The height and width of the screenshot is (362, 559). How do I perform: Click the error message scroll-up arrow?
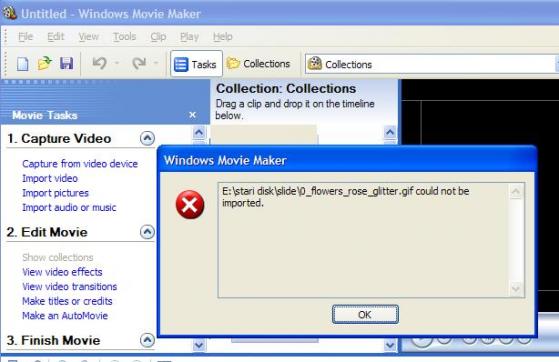tap(516, 192)
